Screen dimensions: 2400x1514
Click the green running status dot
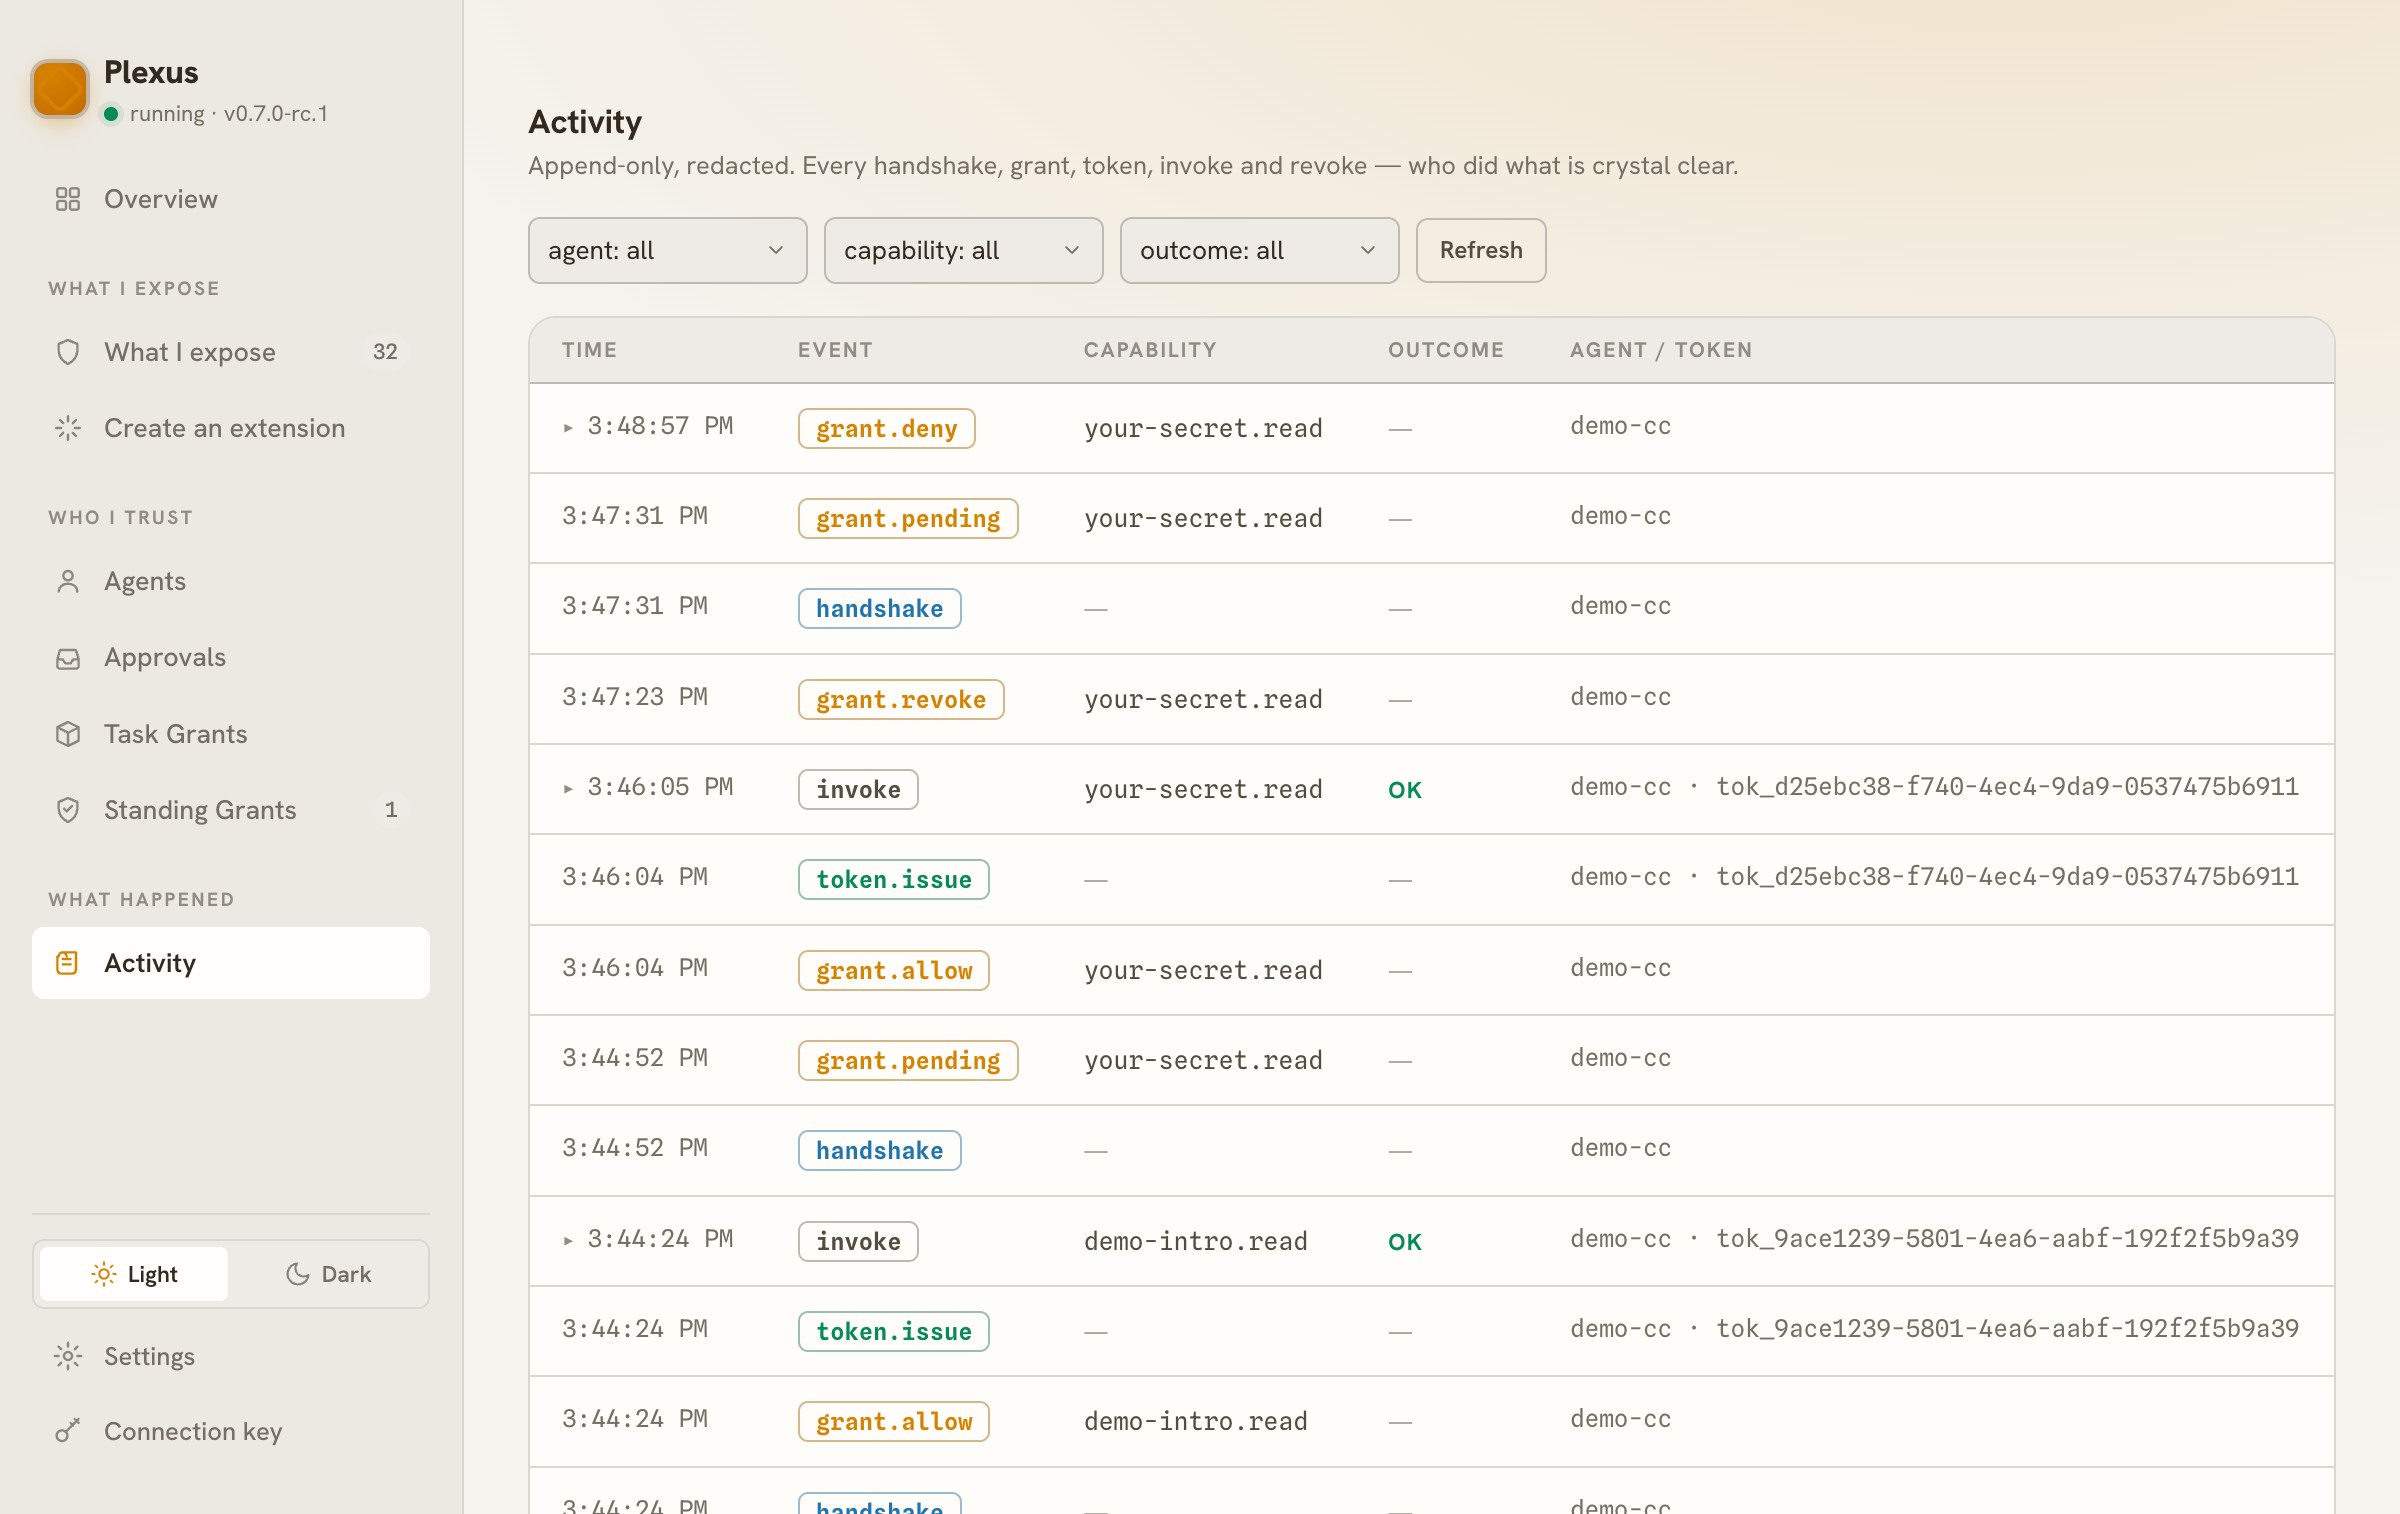click(x=112, y=114)
